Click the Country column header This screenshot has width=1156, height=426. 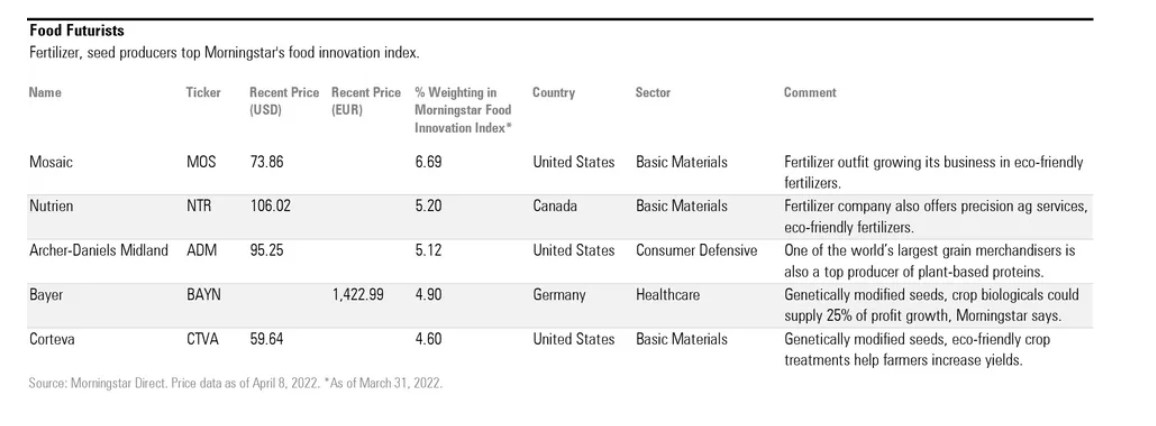pos(553,93)
